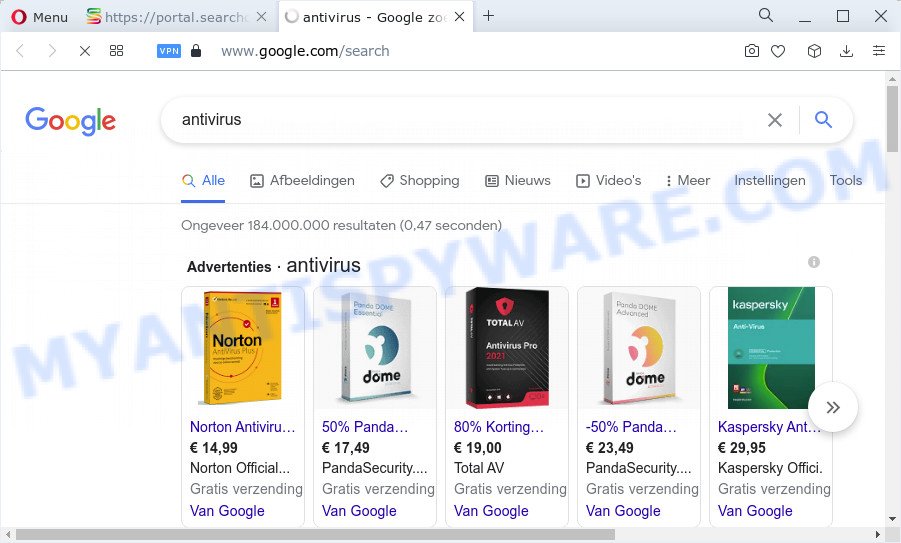
Task: Go back with the back arrow
Action: pos(20,51)
